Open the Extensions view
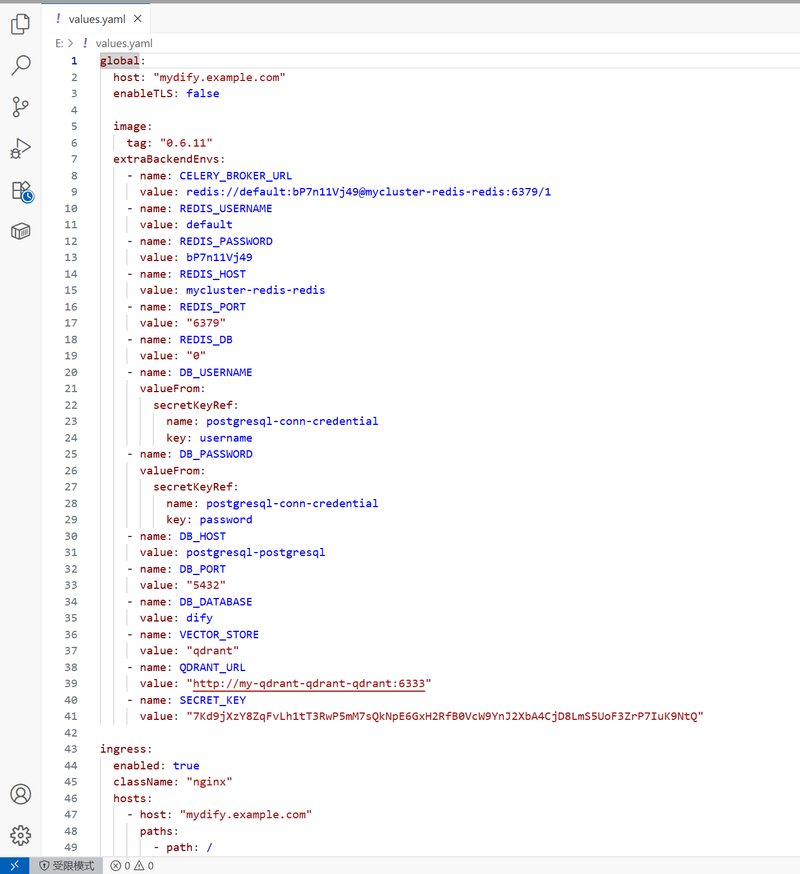The width and height of the screenshot is (800, 874). 20,191
